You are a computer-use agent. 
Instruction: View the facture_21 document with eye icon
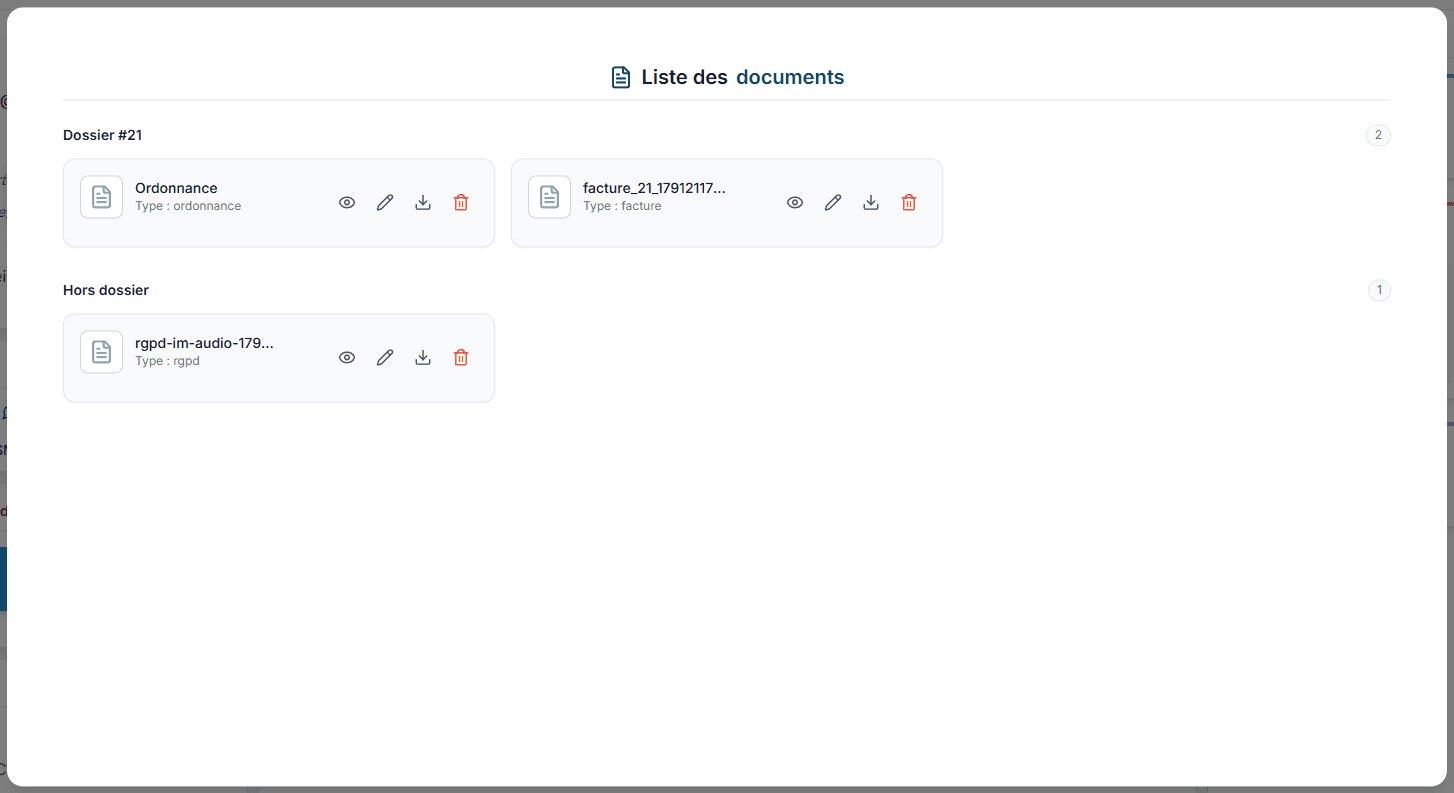click(795, 202)
